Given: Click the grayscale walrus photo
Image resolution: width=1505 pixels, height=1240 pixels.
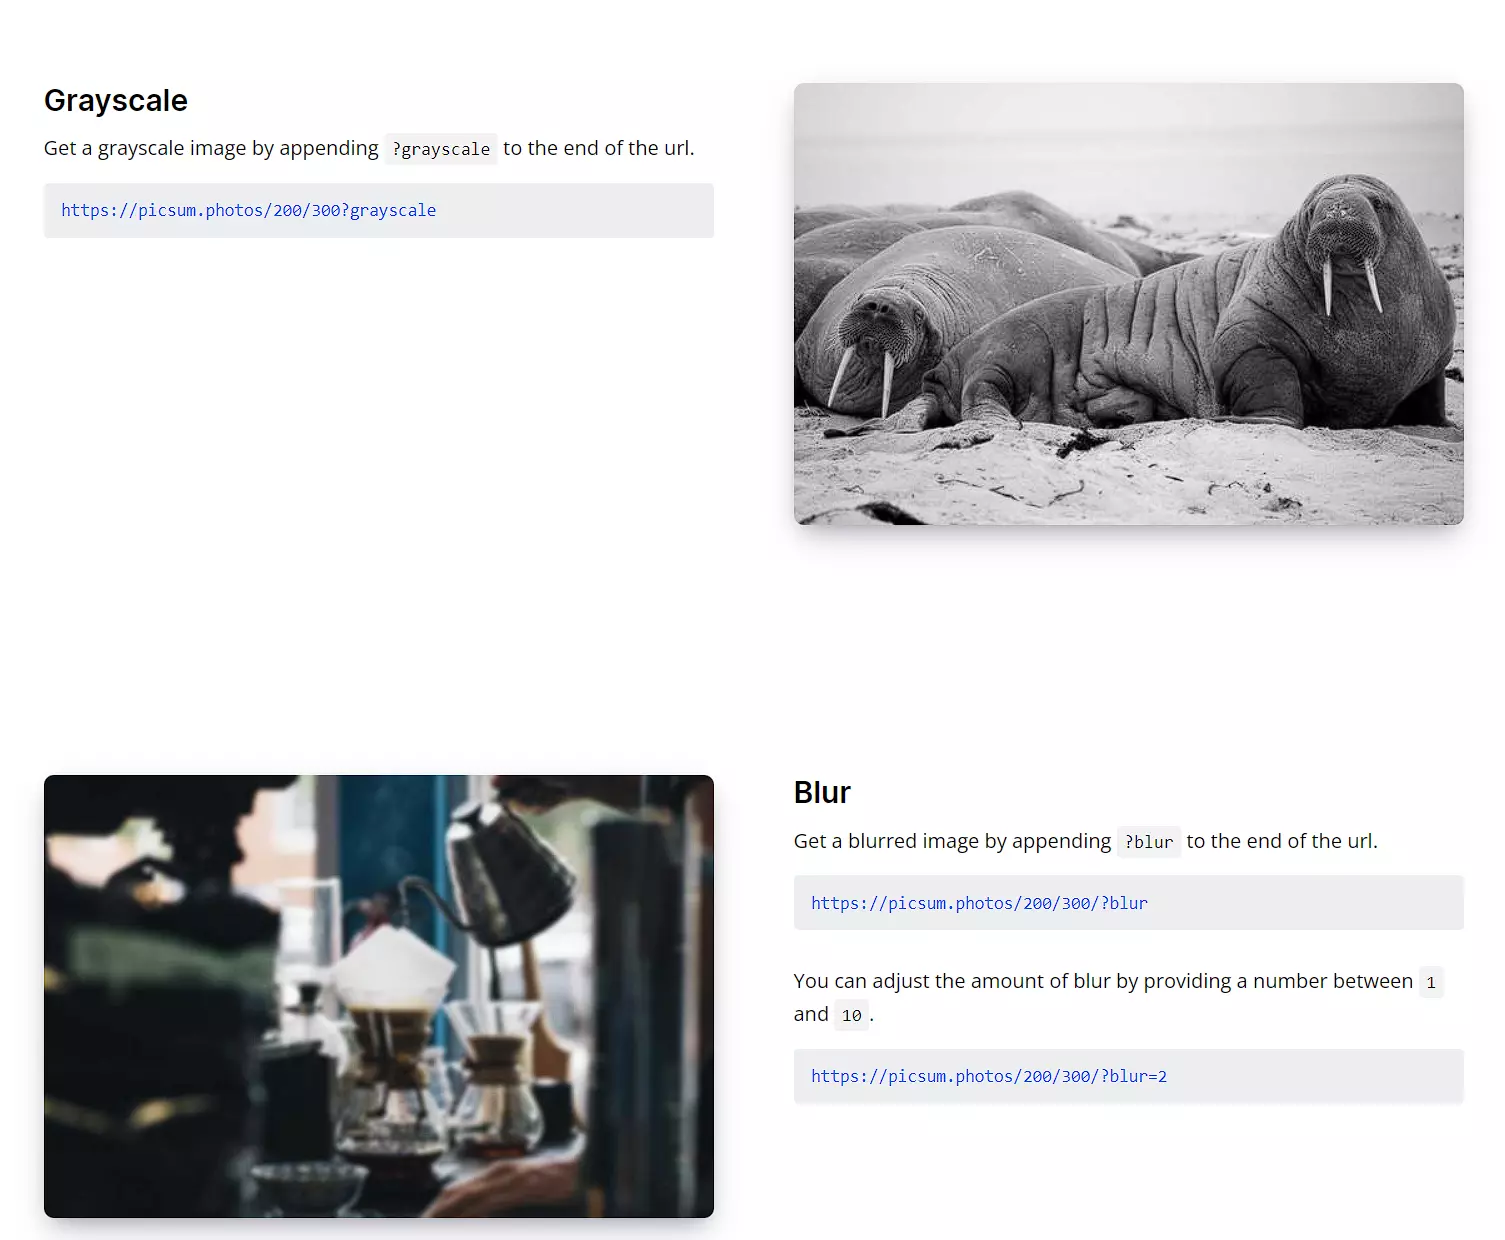Looking at the screenshot, I should (x=1128, y=304).
